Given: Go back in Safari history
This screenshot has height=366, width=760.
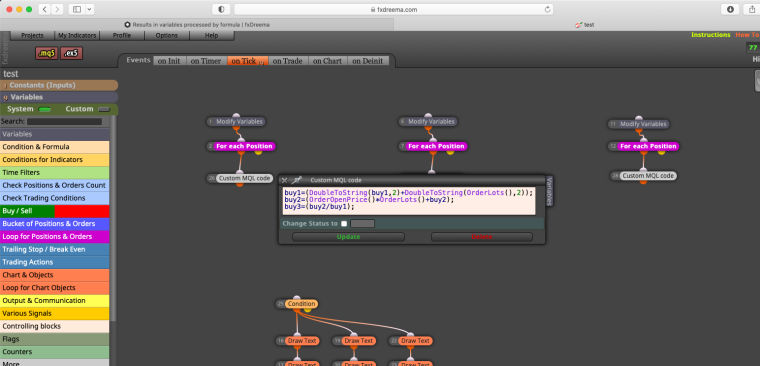Looking at the screenshot, I should [44, 9].
